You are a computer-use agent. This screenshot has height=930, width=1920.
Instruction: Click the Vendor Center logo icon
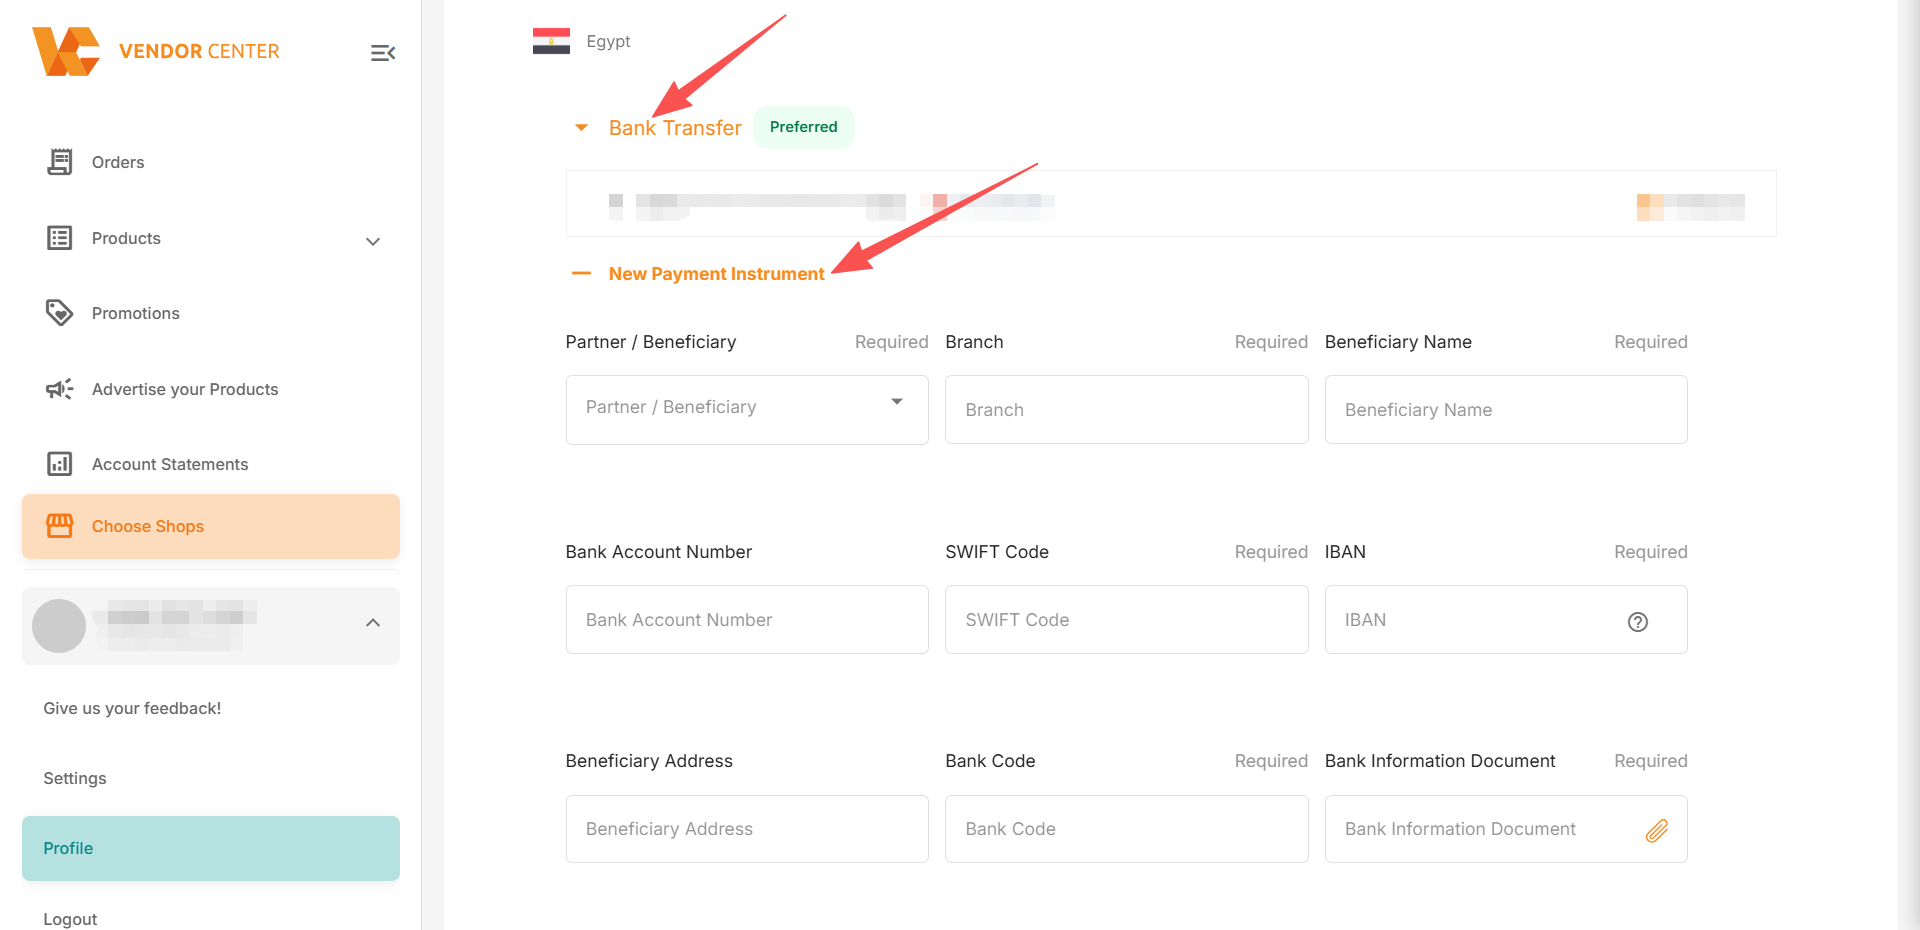tap(66, 51)
